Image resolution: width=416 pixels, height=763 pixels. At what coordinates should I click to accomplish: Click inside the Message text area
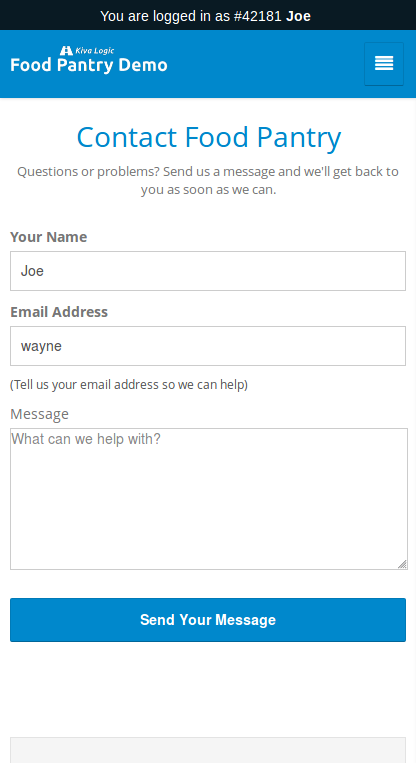(209, 499)
